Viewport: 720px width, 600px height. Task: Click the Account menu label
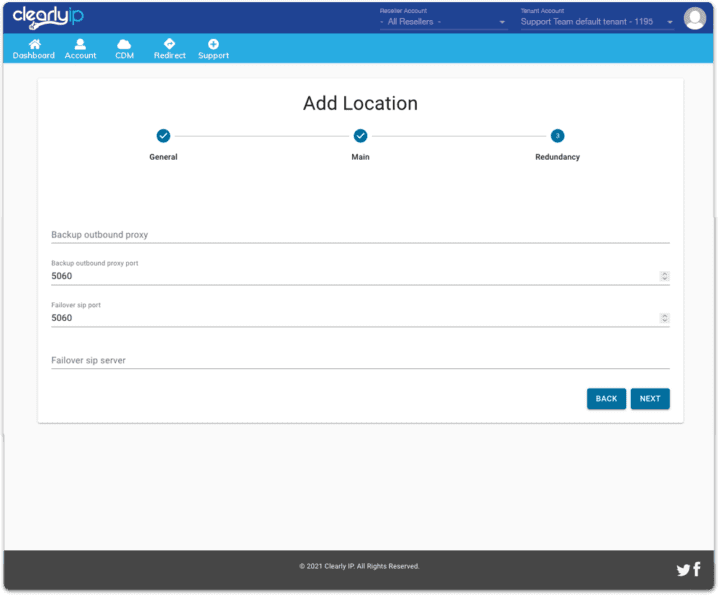click(x=80, y=56)
